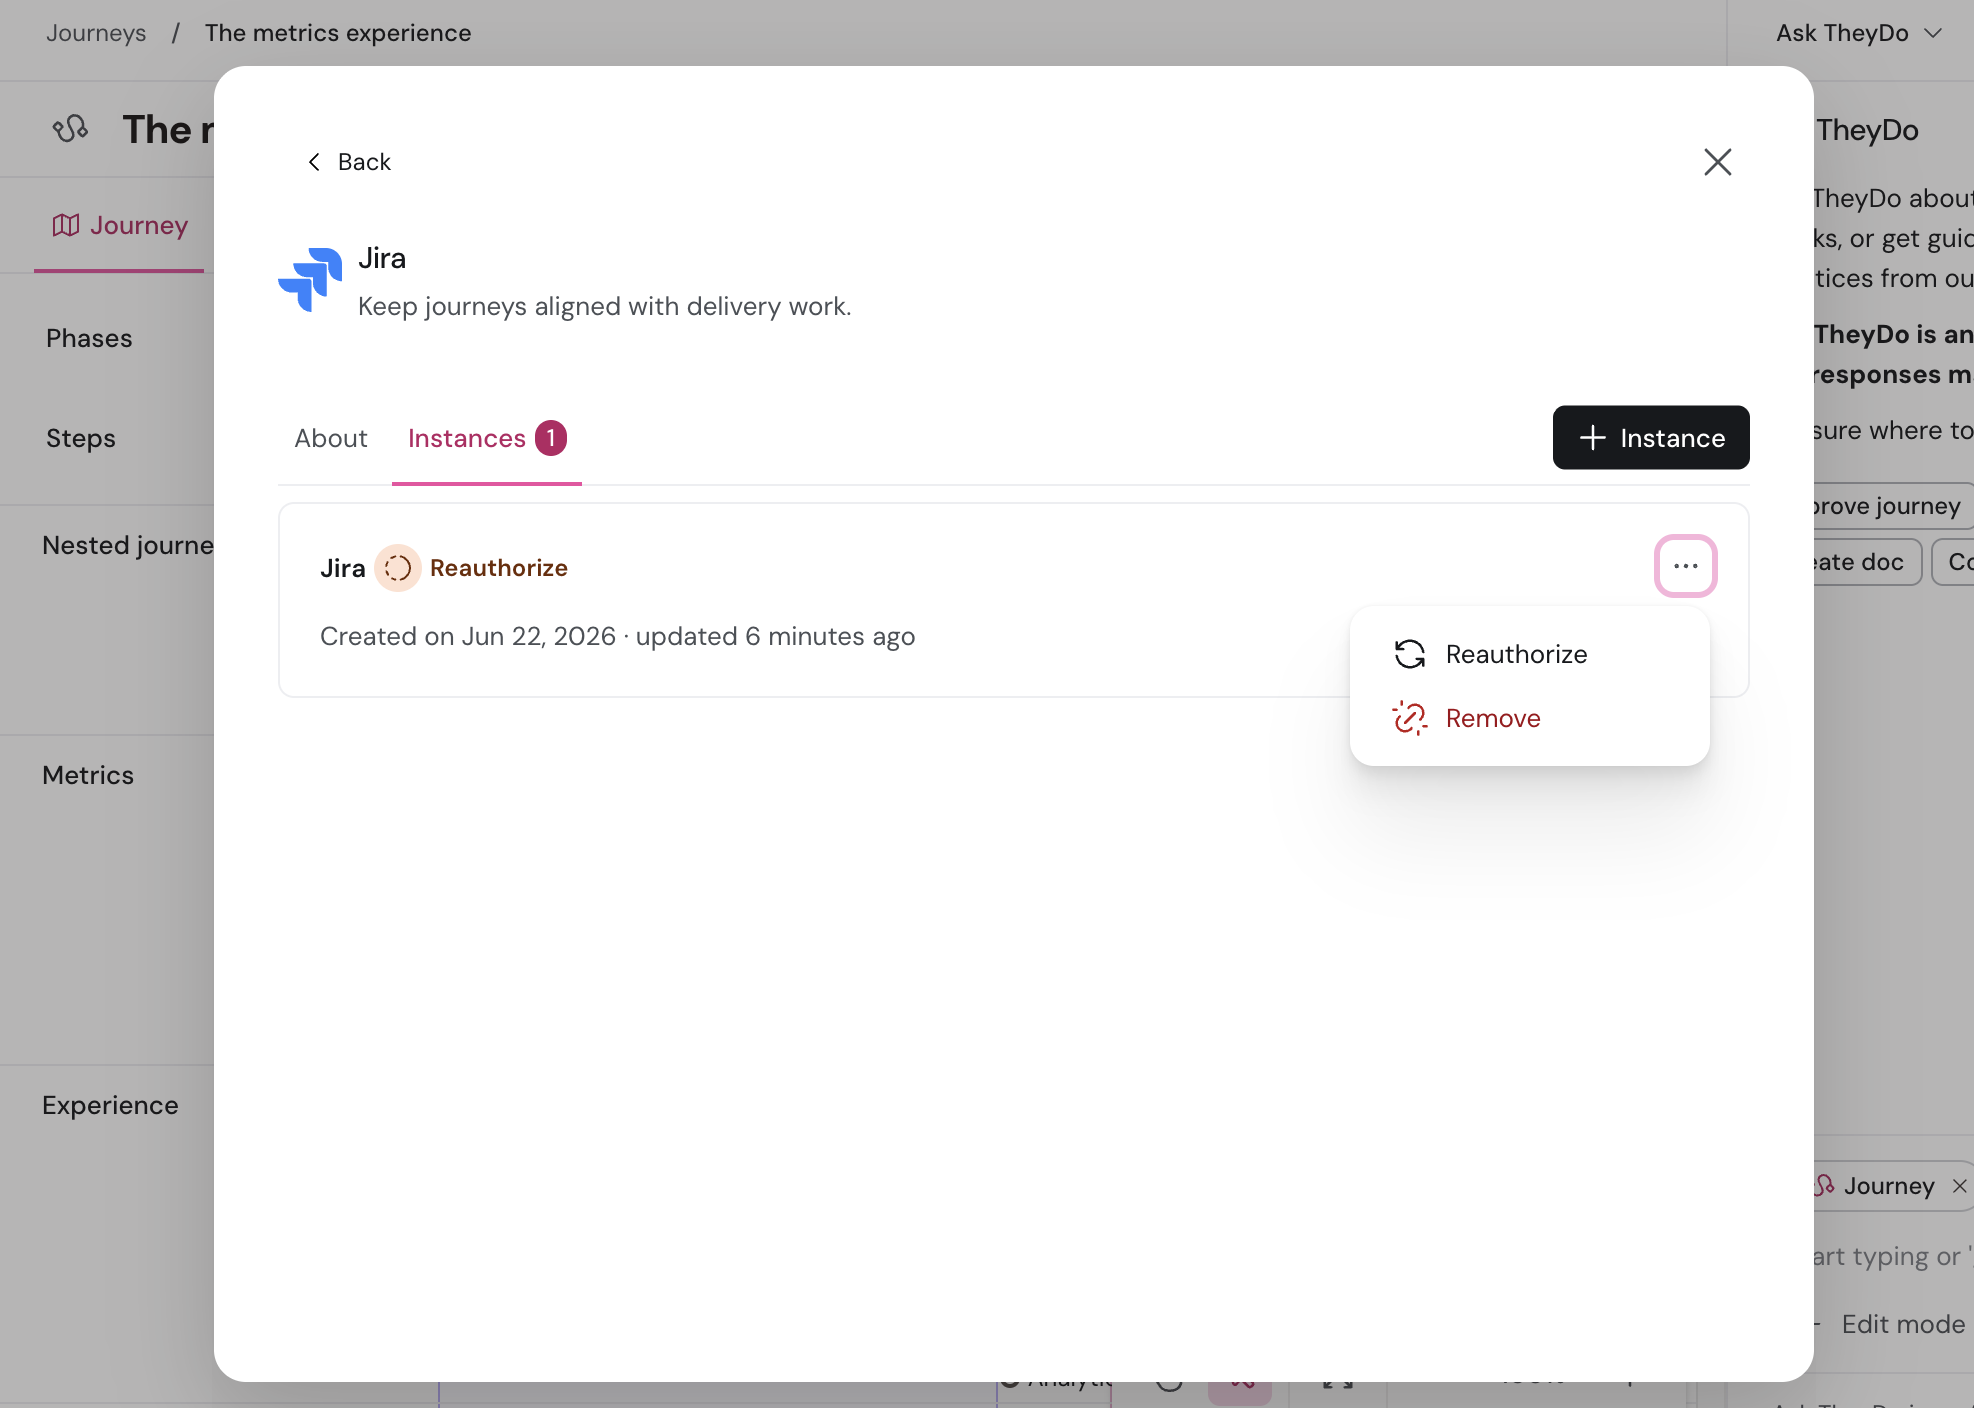1974x1408 pixels.
Task: Close the Jira integration dialog
Action: (x=1717, y=162)
